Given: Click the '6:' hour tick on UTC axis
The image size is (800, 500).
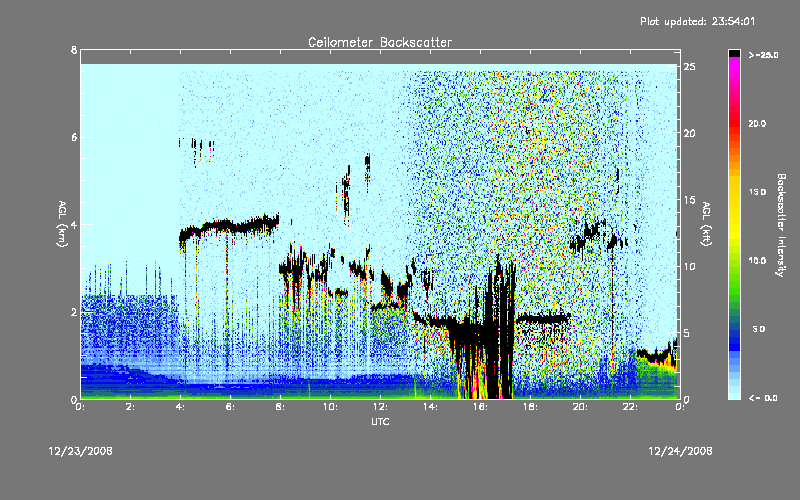Looking at the screenshot, I should (230, 407).
